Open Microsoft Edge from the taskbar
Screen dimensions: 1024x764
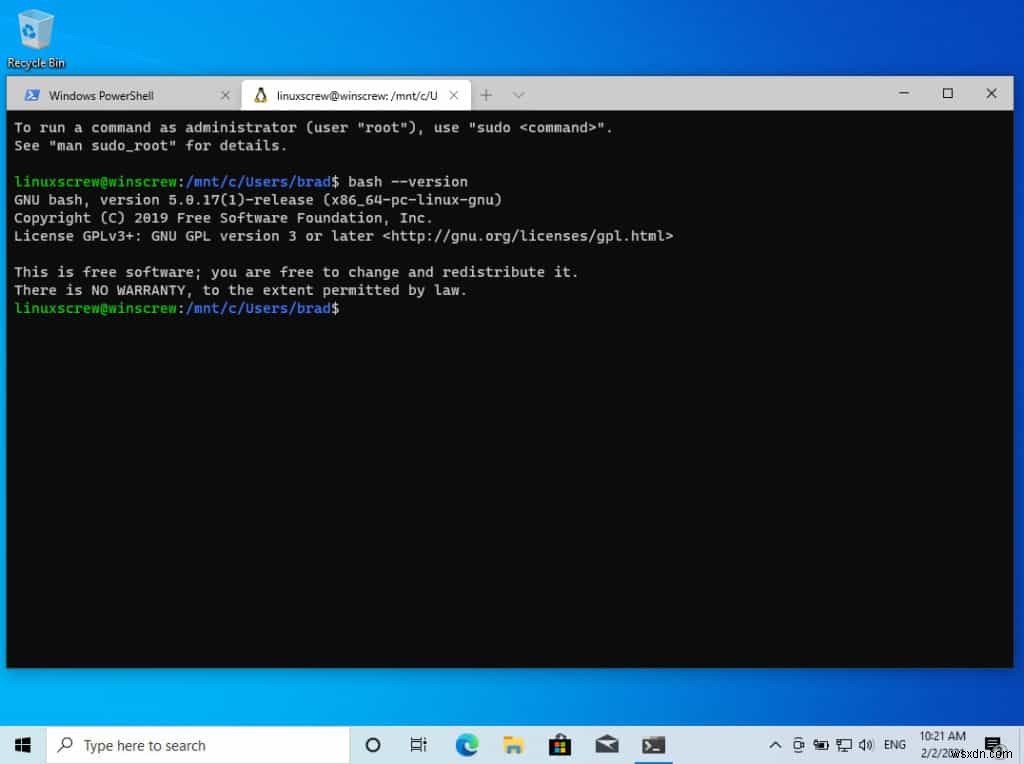[x=466, y=744]
